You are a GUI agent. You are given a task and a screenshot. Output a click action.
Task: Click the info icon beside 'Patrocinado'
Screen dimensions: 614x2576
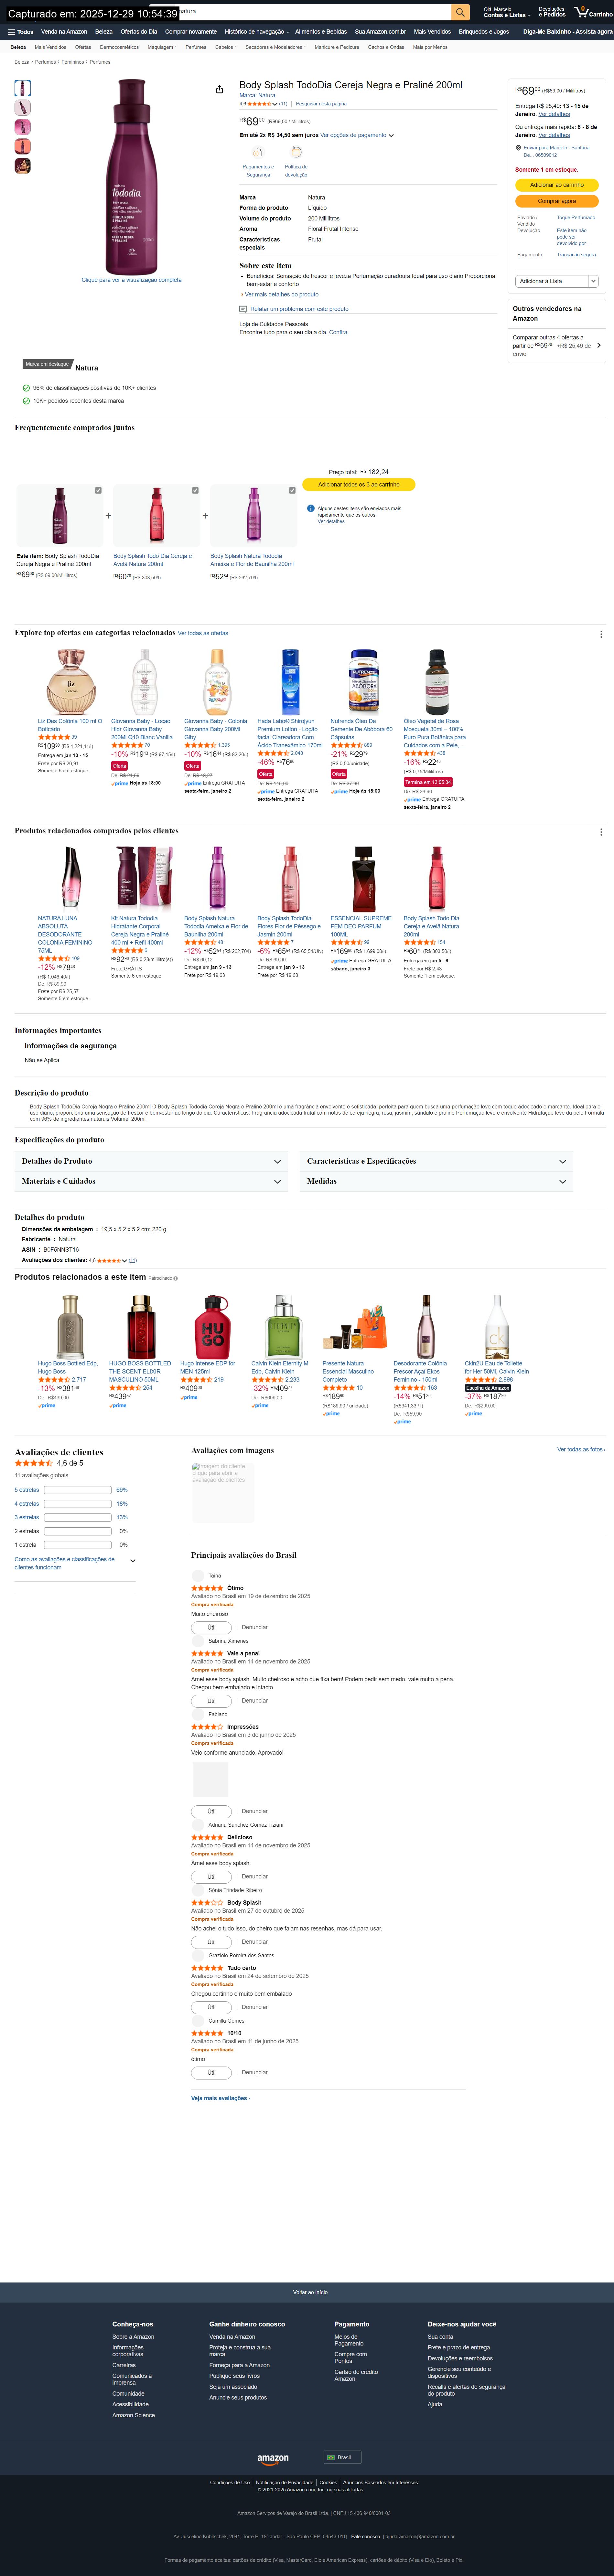point(176,1278)
